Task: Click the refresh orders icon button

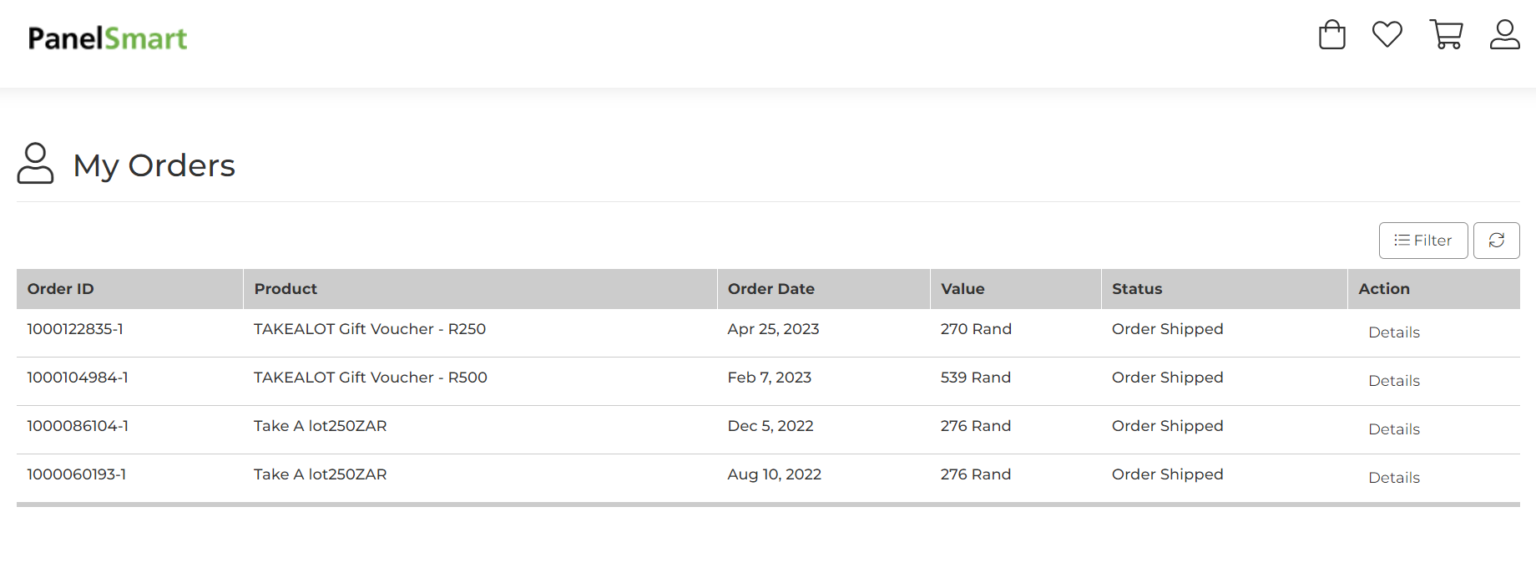Action: [1496, 240]
